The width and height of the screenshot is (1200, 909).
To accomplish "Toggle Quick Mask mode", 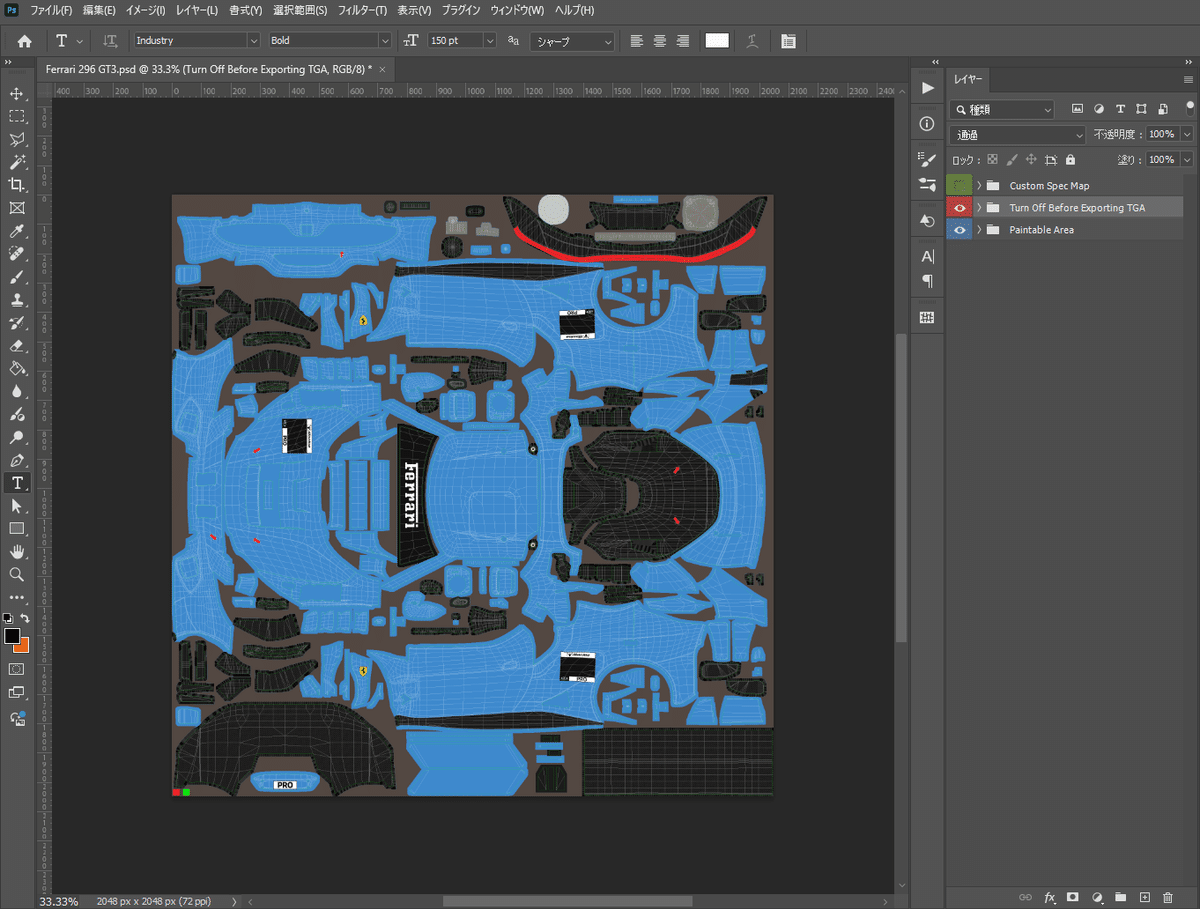I will coord(17,668).
